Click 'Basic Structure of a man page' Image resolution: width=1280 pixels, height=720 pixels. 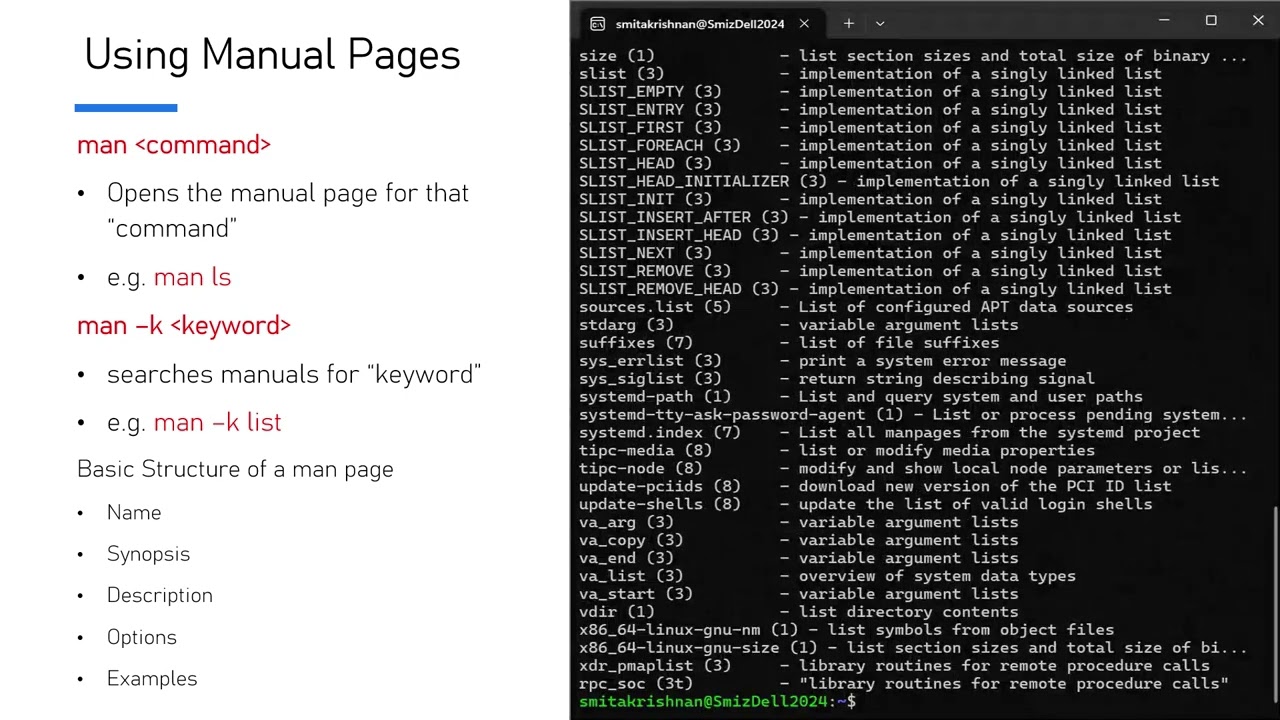pyautogui.click(x=235, y=469)
